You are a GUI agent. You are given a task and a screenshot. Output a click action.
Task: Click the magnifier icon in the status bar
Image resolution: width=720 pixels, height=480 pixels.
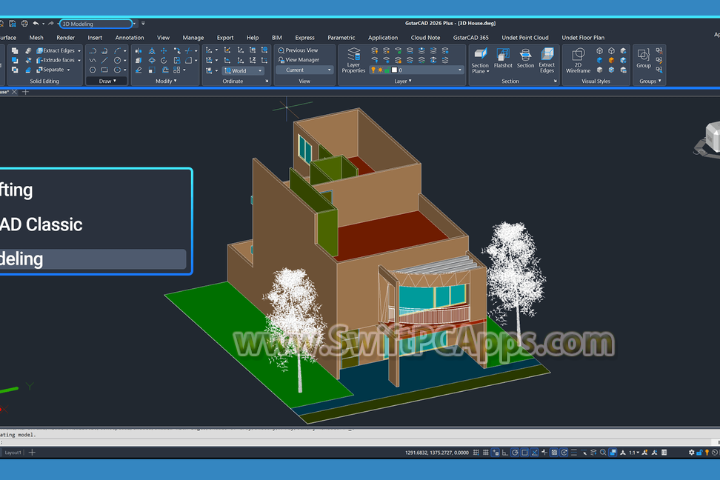[603, 452]
